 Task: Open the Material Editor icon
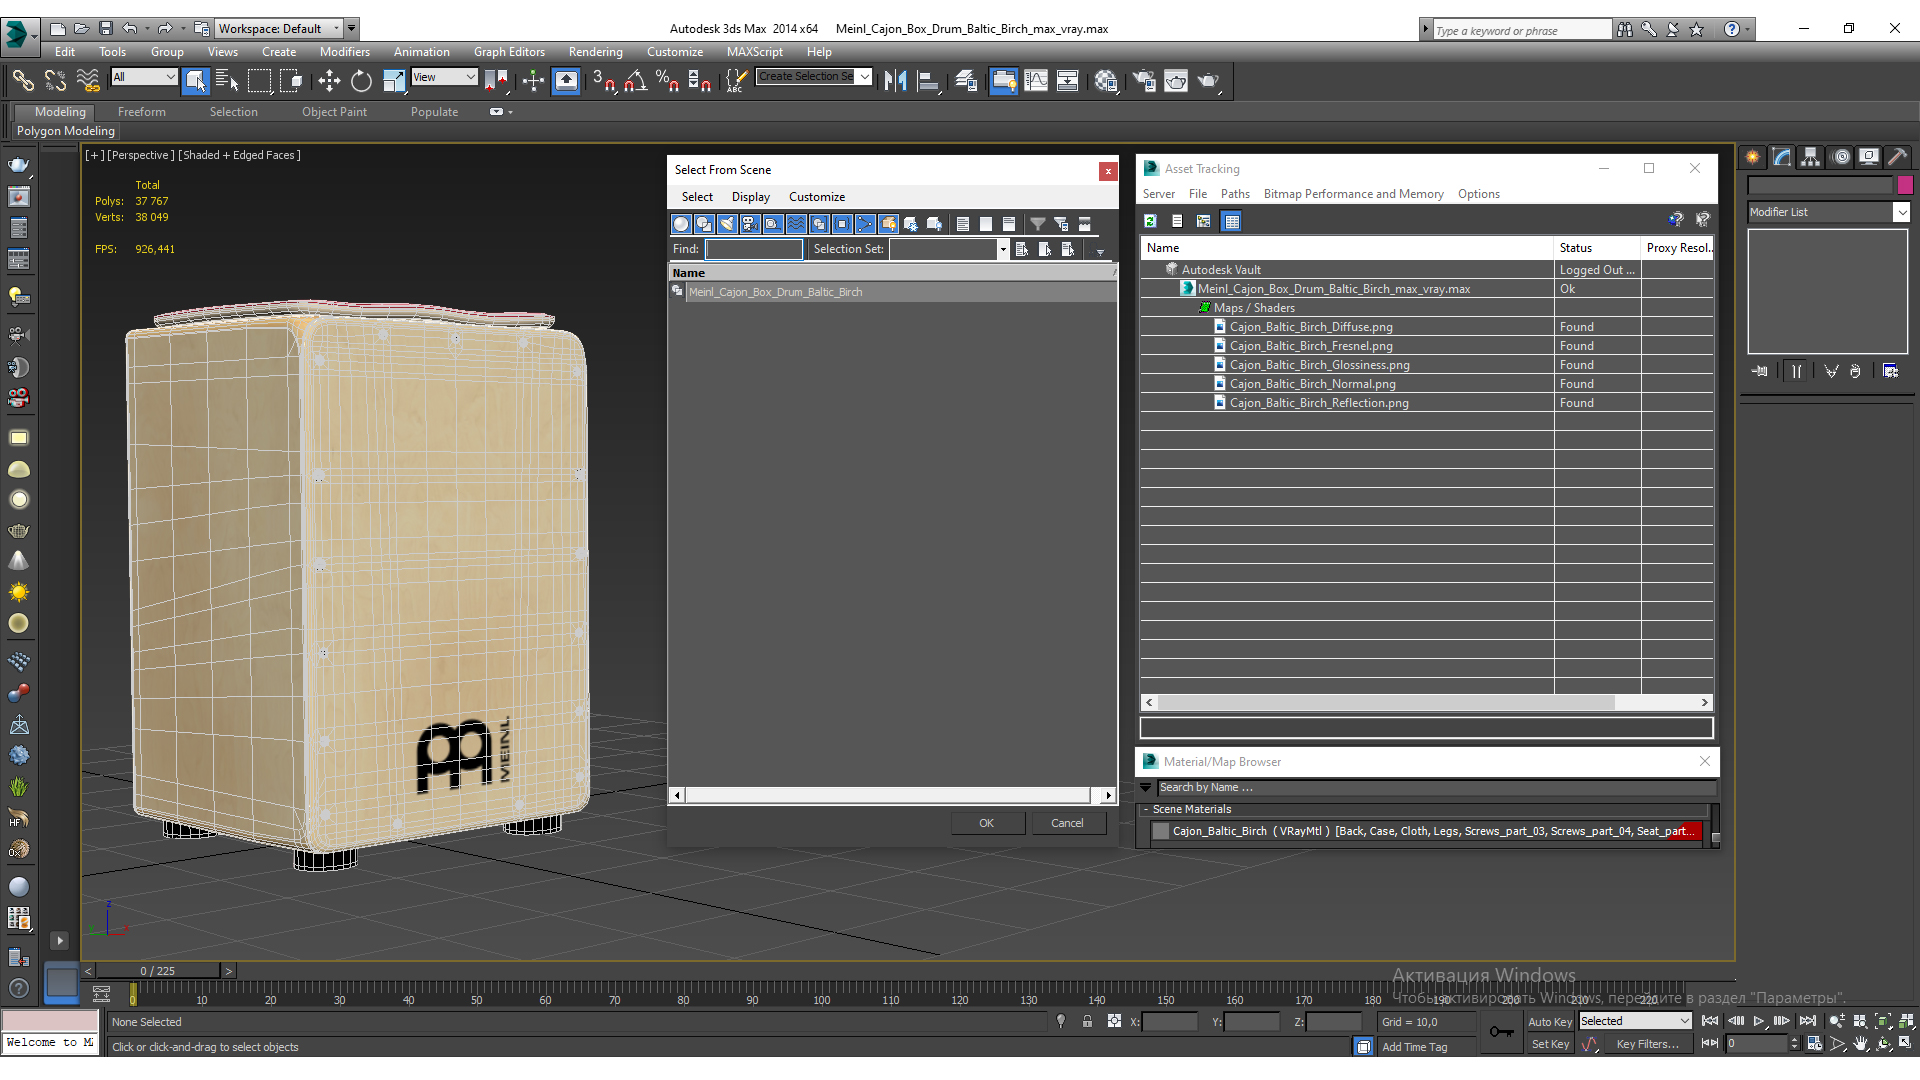pyautogui.click(x=1106, y=81)
